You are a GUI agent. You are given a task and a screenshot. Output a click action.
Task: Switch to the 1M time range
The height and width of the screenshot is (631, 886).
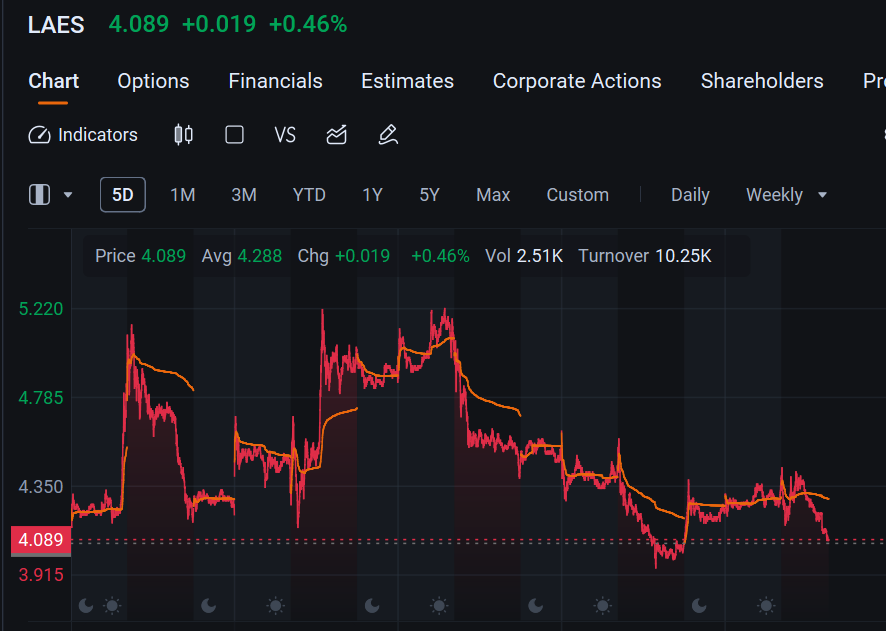[183, 195]
